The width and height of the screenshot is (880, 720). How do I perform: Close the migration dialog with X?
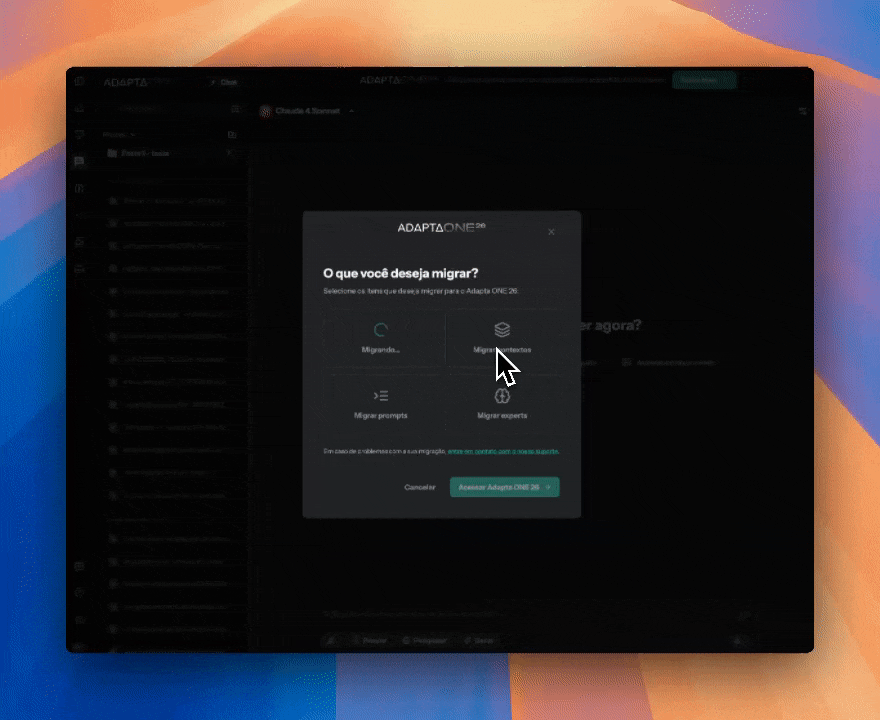pyautogui.click(x=551, y=232)
